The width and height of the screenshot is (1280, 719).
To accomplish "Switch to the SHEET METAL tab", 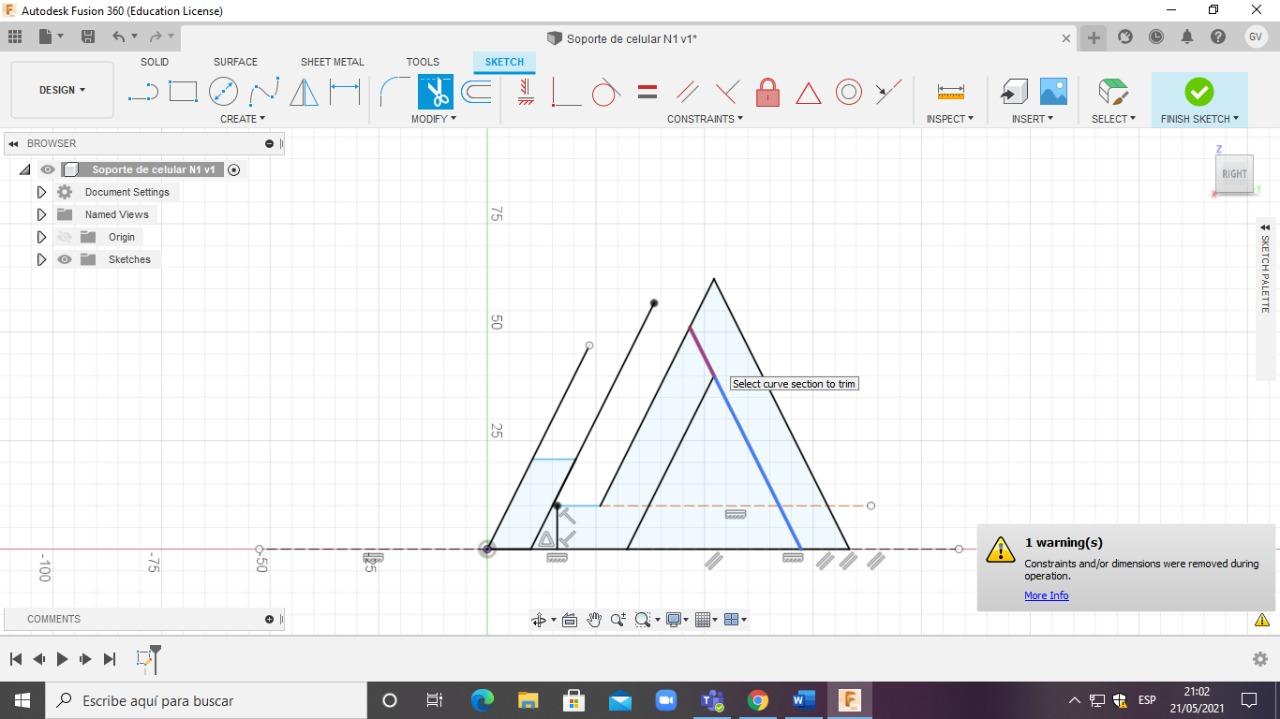I will click(332, 62).
